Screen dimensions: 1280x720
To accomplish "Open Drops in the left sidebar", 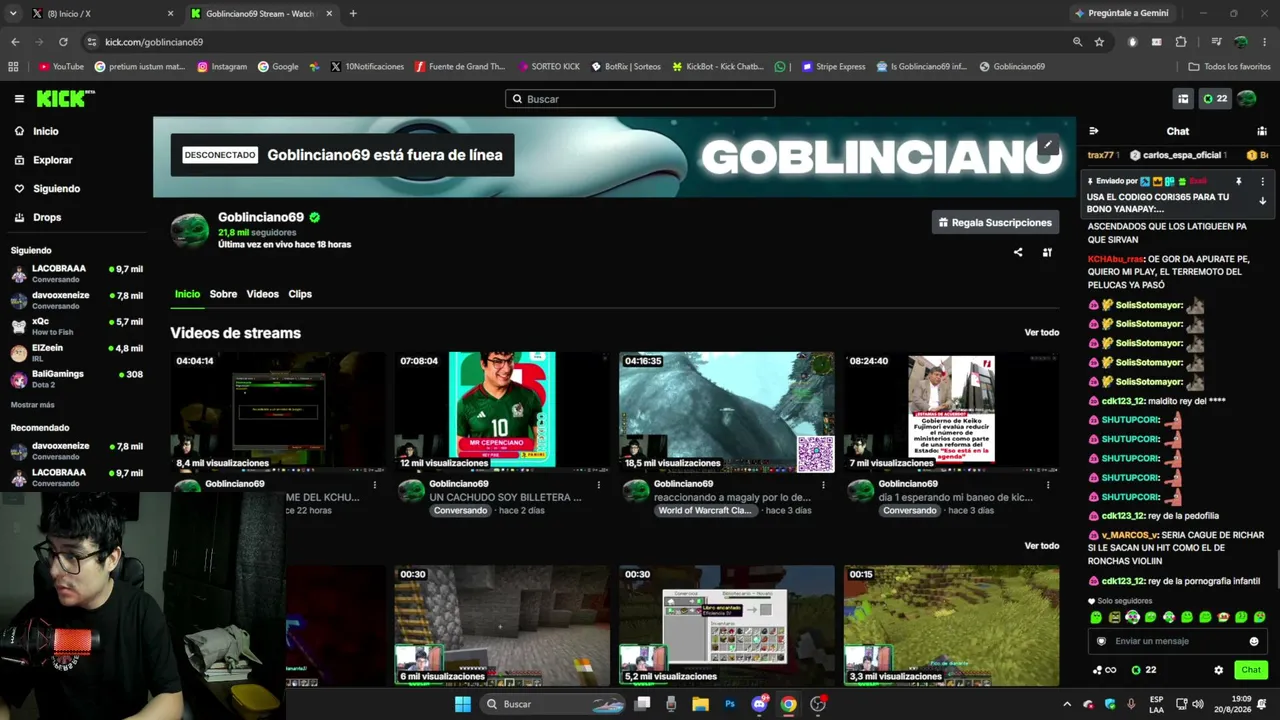I will point(47,217).
